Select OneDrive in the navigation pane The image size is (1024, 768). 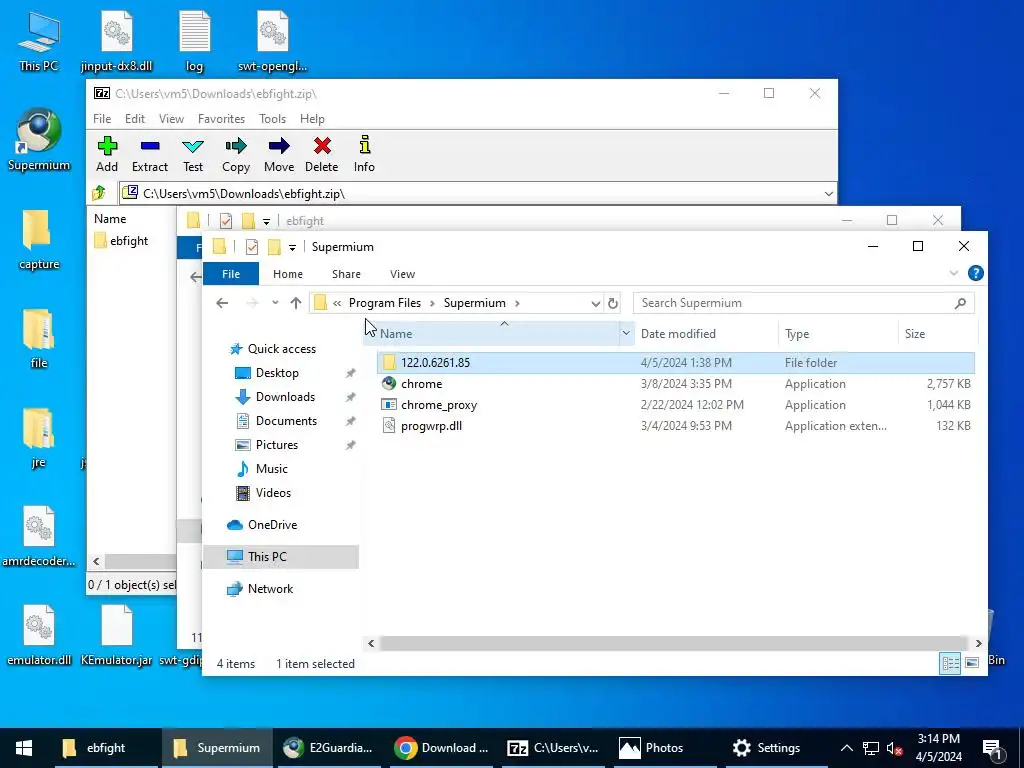272,525
